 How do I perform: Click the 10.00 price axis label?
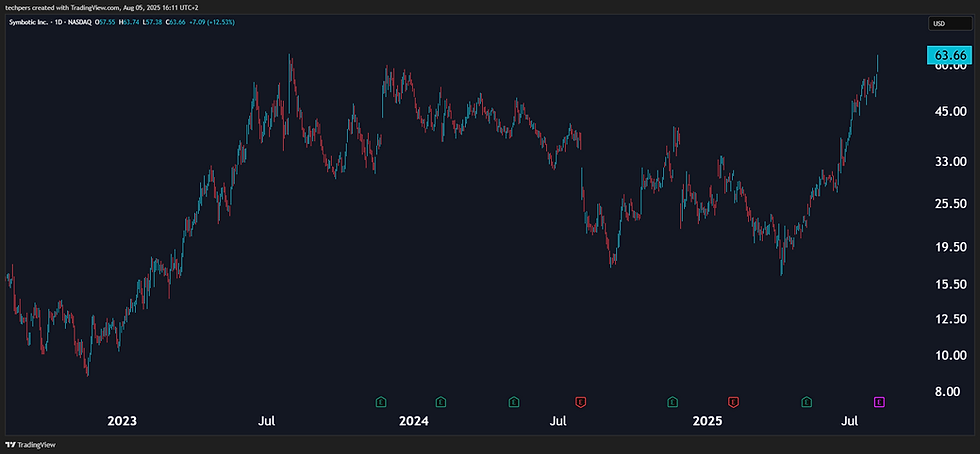950,355
